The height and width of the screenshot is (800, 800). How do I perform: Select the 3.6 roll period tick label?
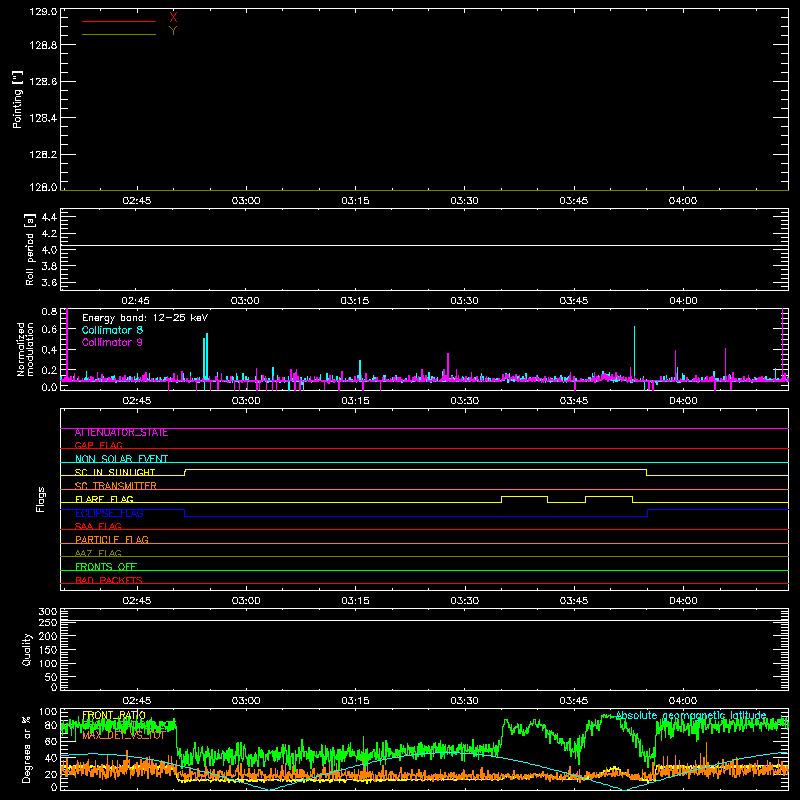pos(49,283)
